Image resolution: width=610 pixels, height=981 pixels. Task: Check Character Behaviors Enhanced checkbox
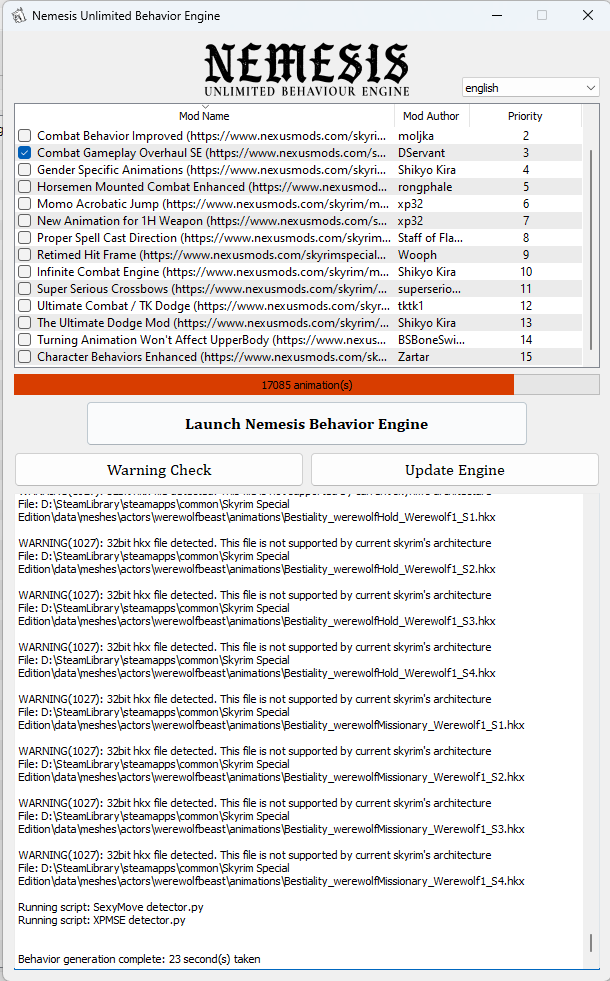click(x=24, y=357)
